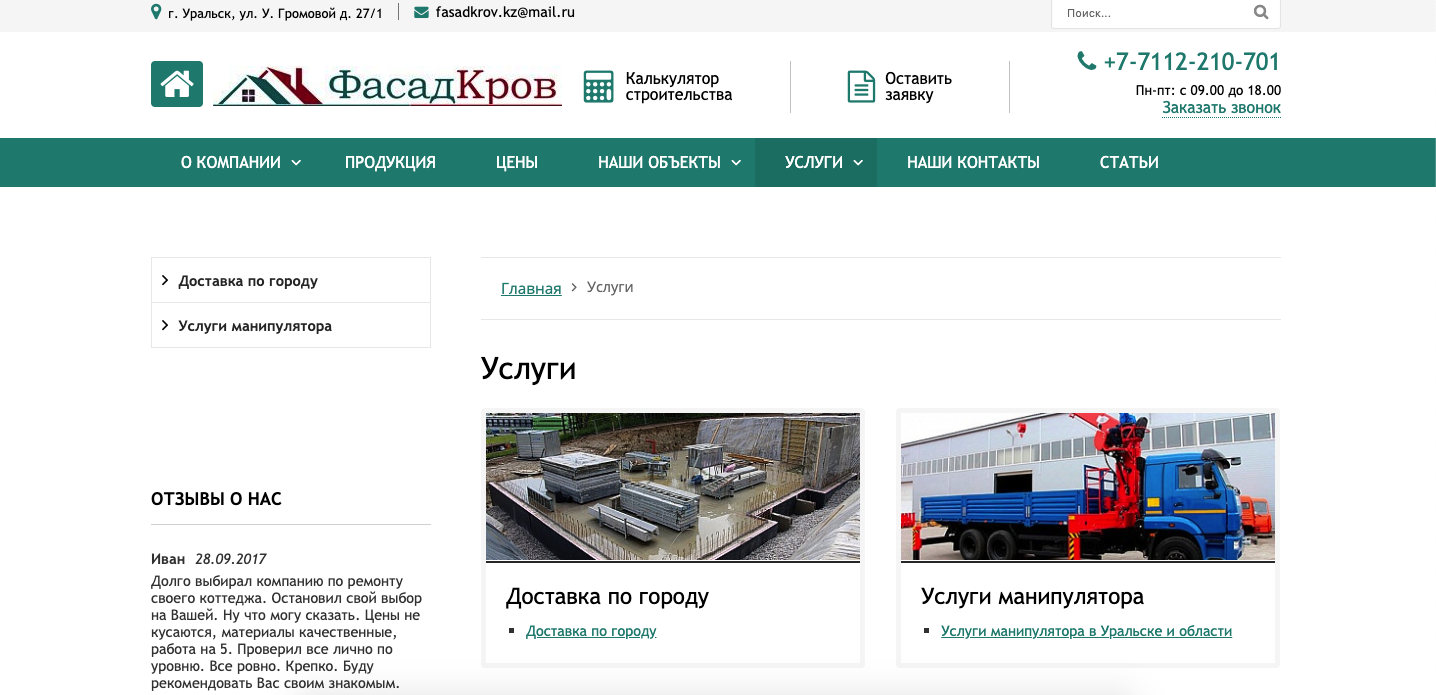The height and width of the screenshot is (695, 1436).
Task: Click the underlined Доставка по городу link
Action: coord(591,631)
